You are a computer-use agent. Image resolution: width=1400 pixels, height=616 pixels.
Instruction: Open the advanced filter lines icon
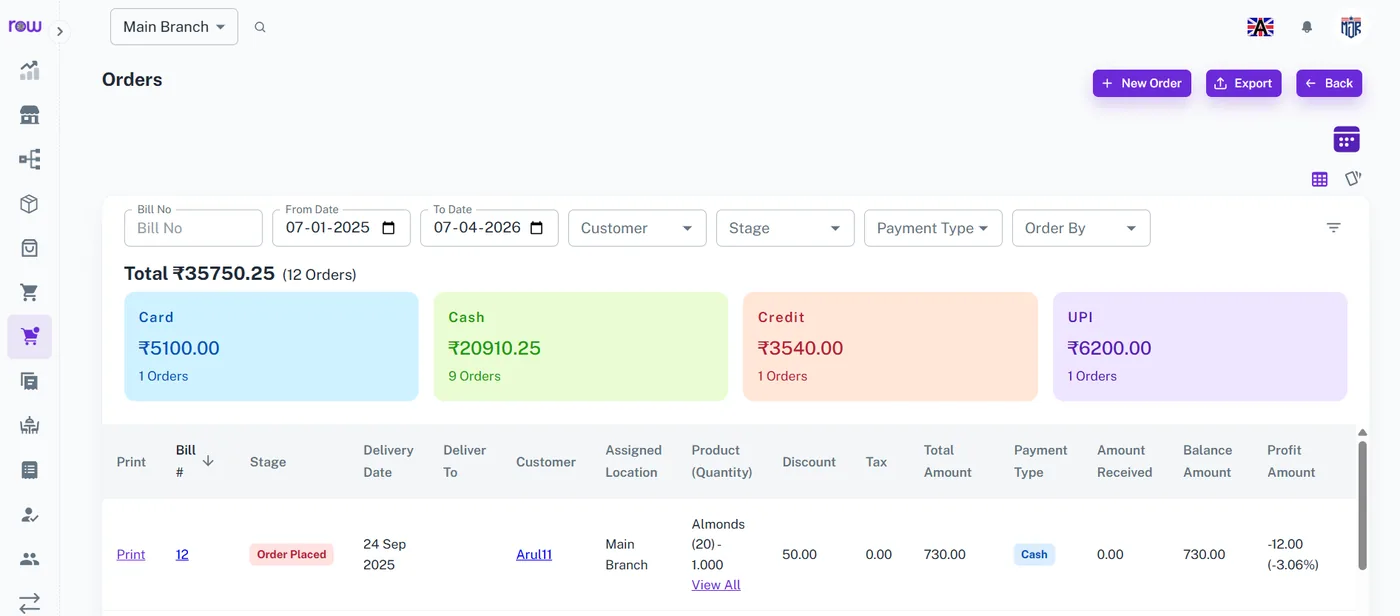[x=1333, y=228]
